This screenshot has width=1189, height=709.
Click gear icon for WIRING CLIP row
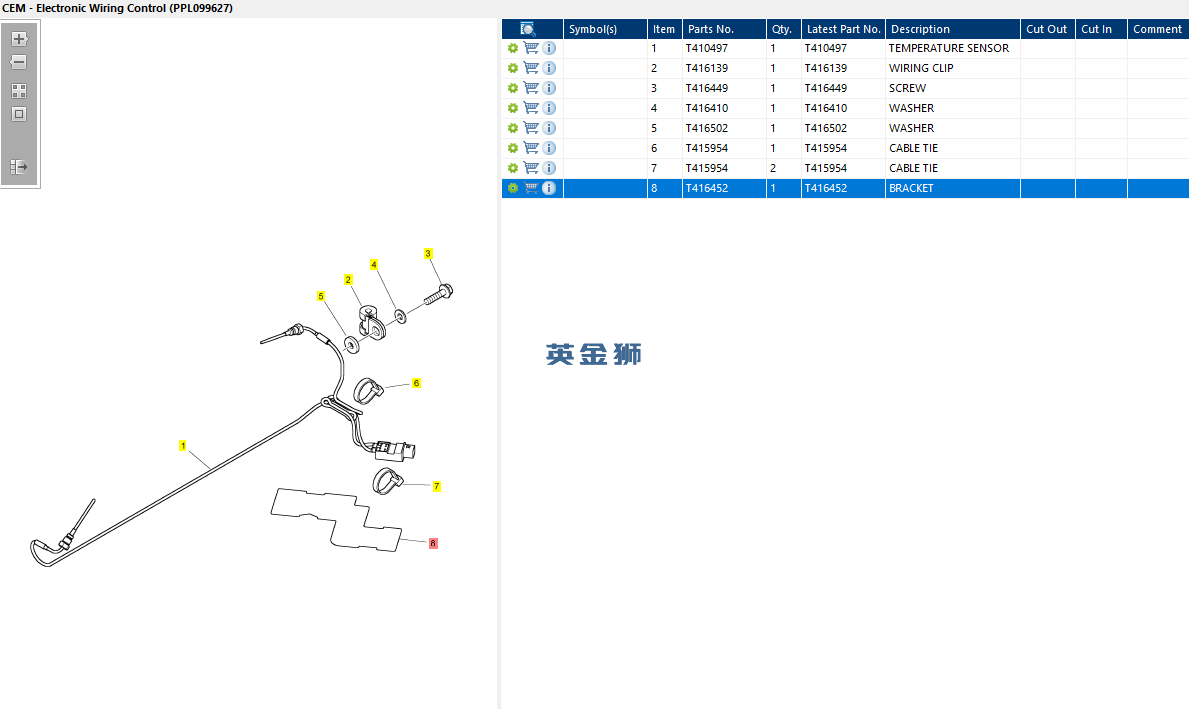(x=513, y=68)
